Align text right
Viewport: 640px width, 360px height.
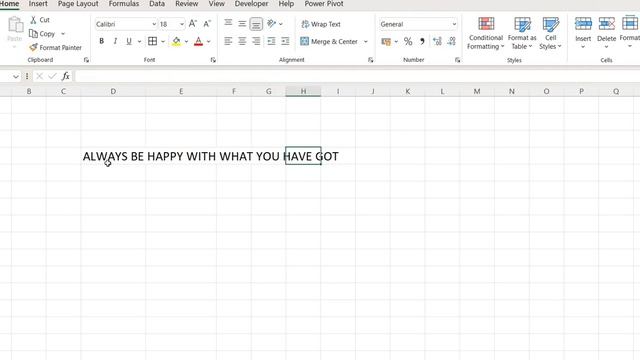(x=256, y=41)
